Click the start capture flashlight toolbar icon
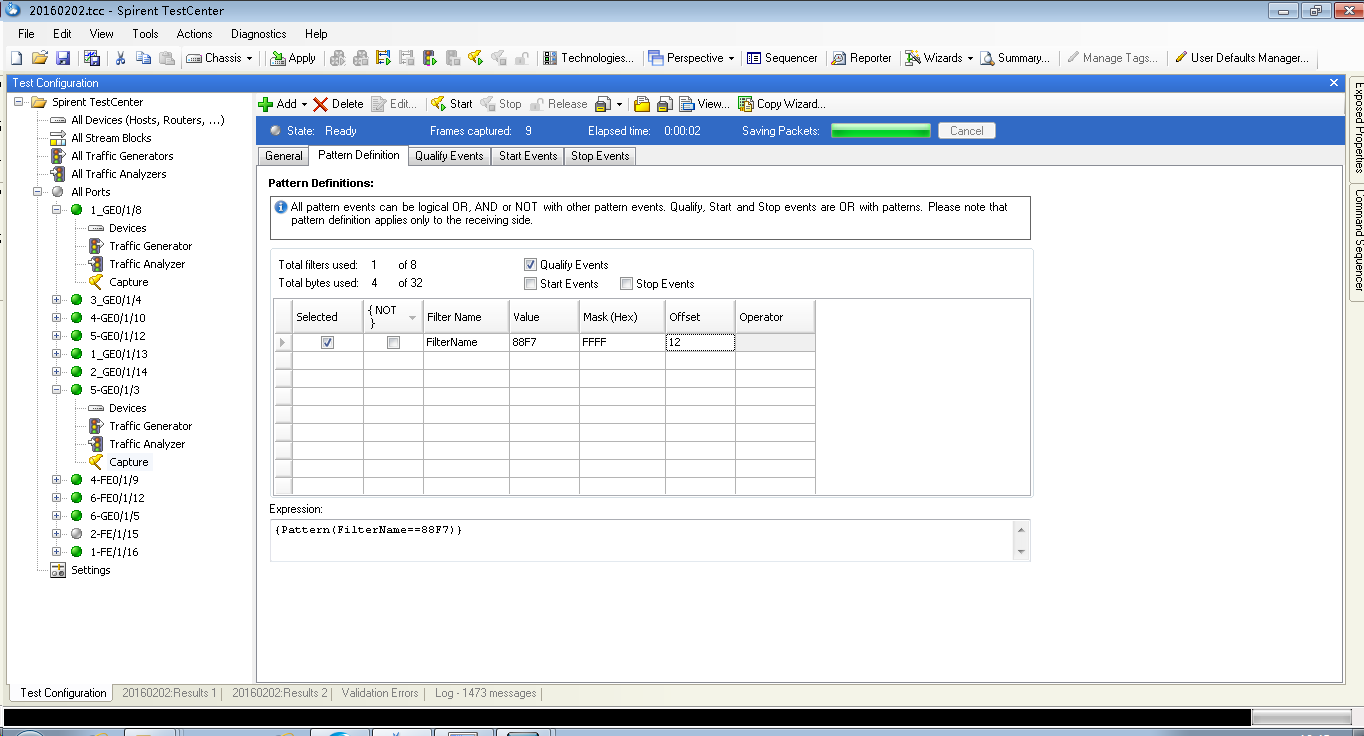The width and height of the screenshot is (1364, 736). (475, 58)
